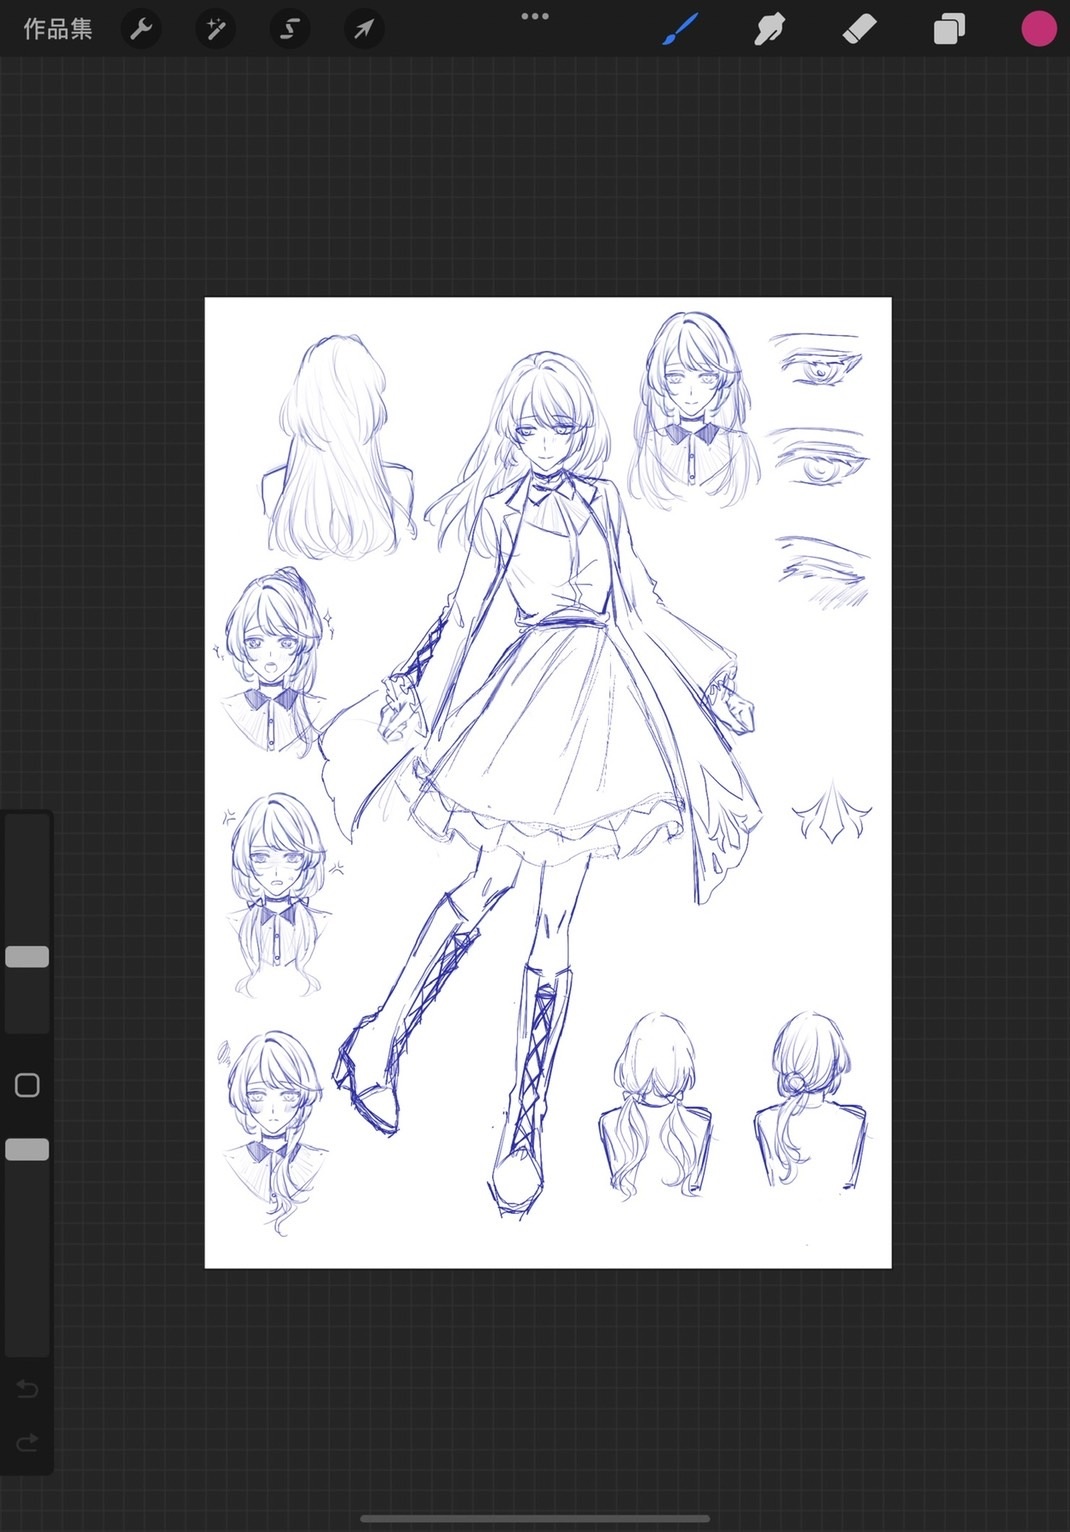Viewport: 1070px width, 1532px height.
Task: Tap the three-dot menu at top center
Action: tap(535, 16)
